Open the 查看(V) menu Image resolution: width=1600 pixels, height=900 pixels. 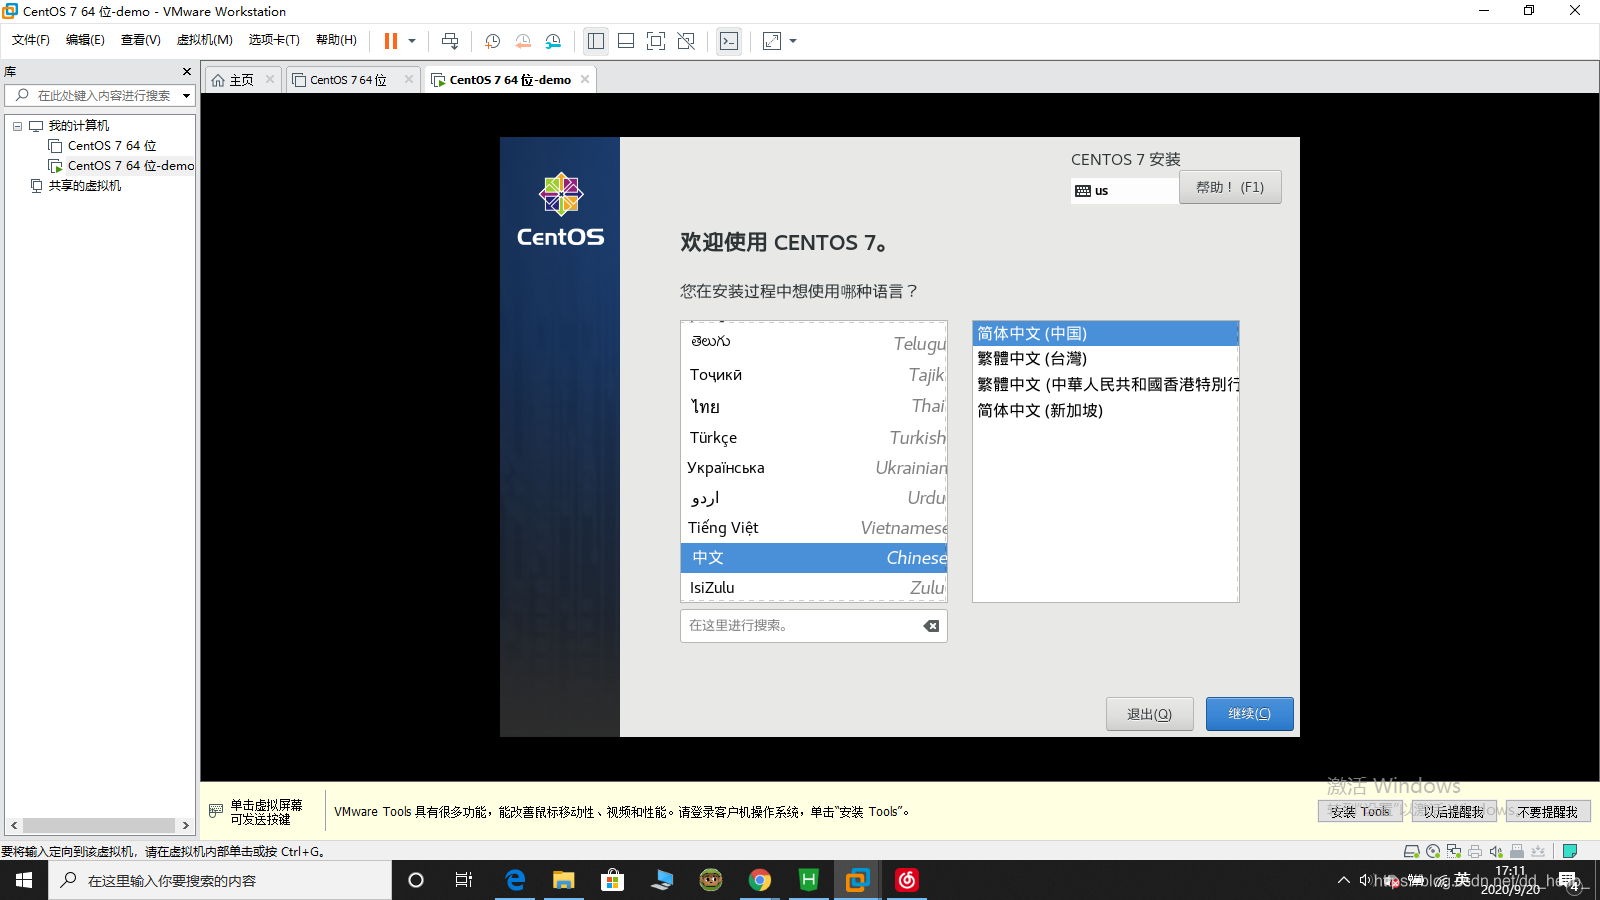click(x=140, y=40)
